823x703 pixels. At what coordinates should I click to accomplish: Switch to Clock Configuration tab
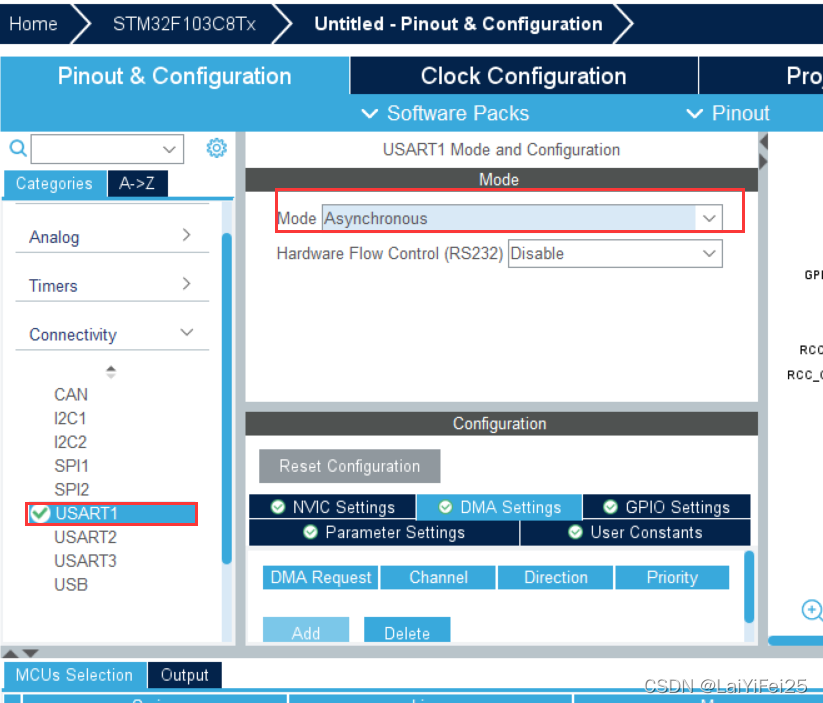[523, 76]
